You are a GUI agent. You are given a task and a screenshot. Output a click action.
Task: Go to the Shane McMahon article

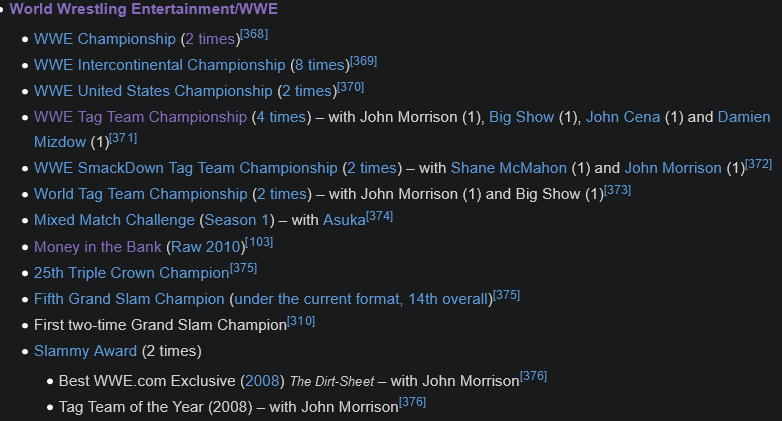[x=509, y=168]
